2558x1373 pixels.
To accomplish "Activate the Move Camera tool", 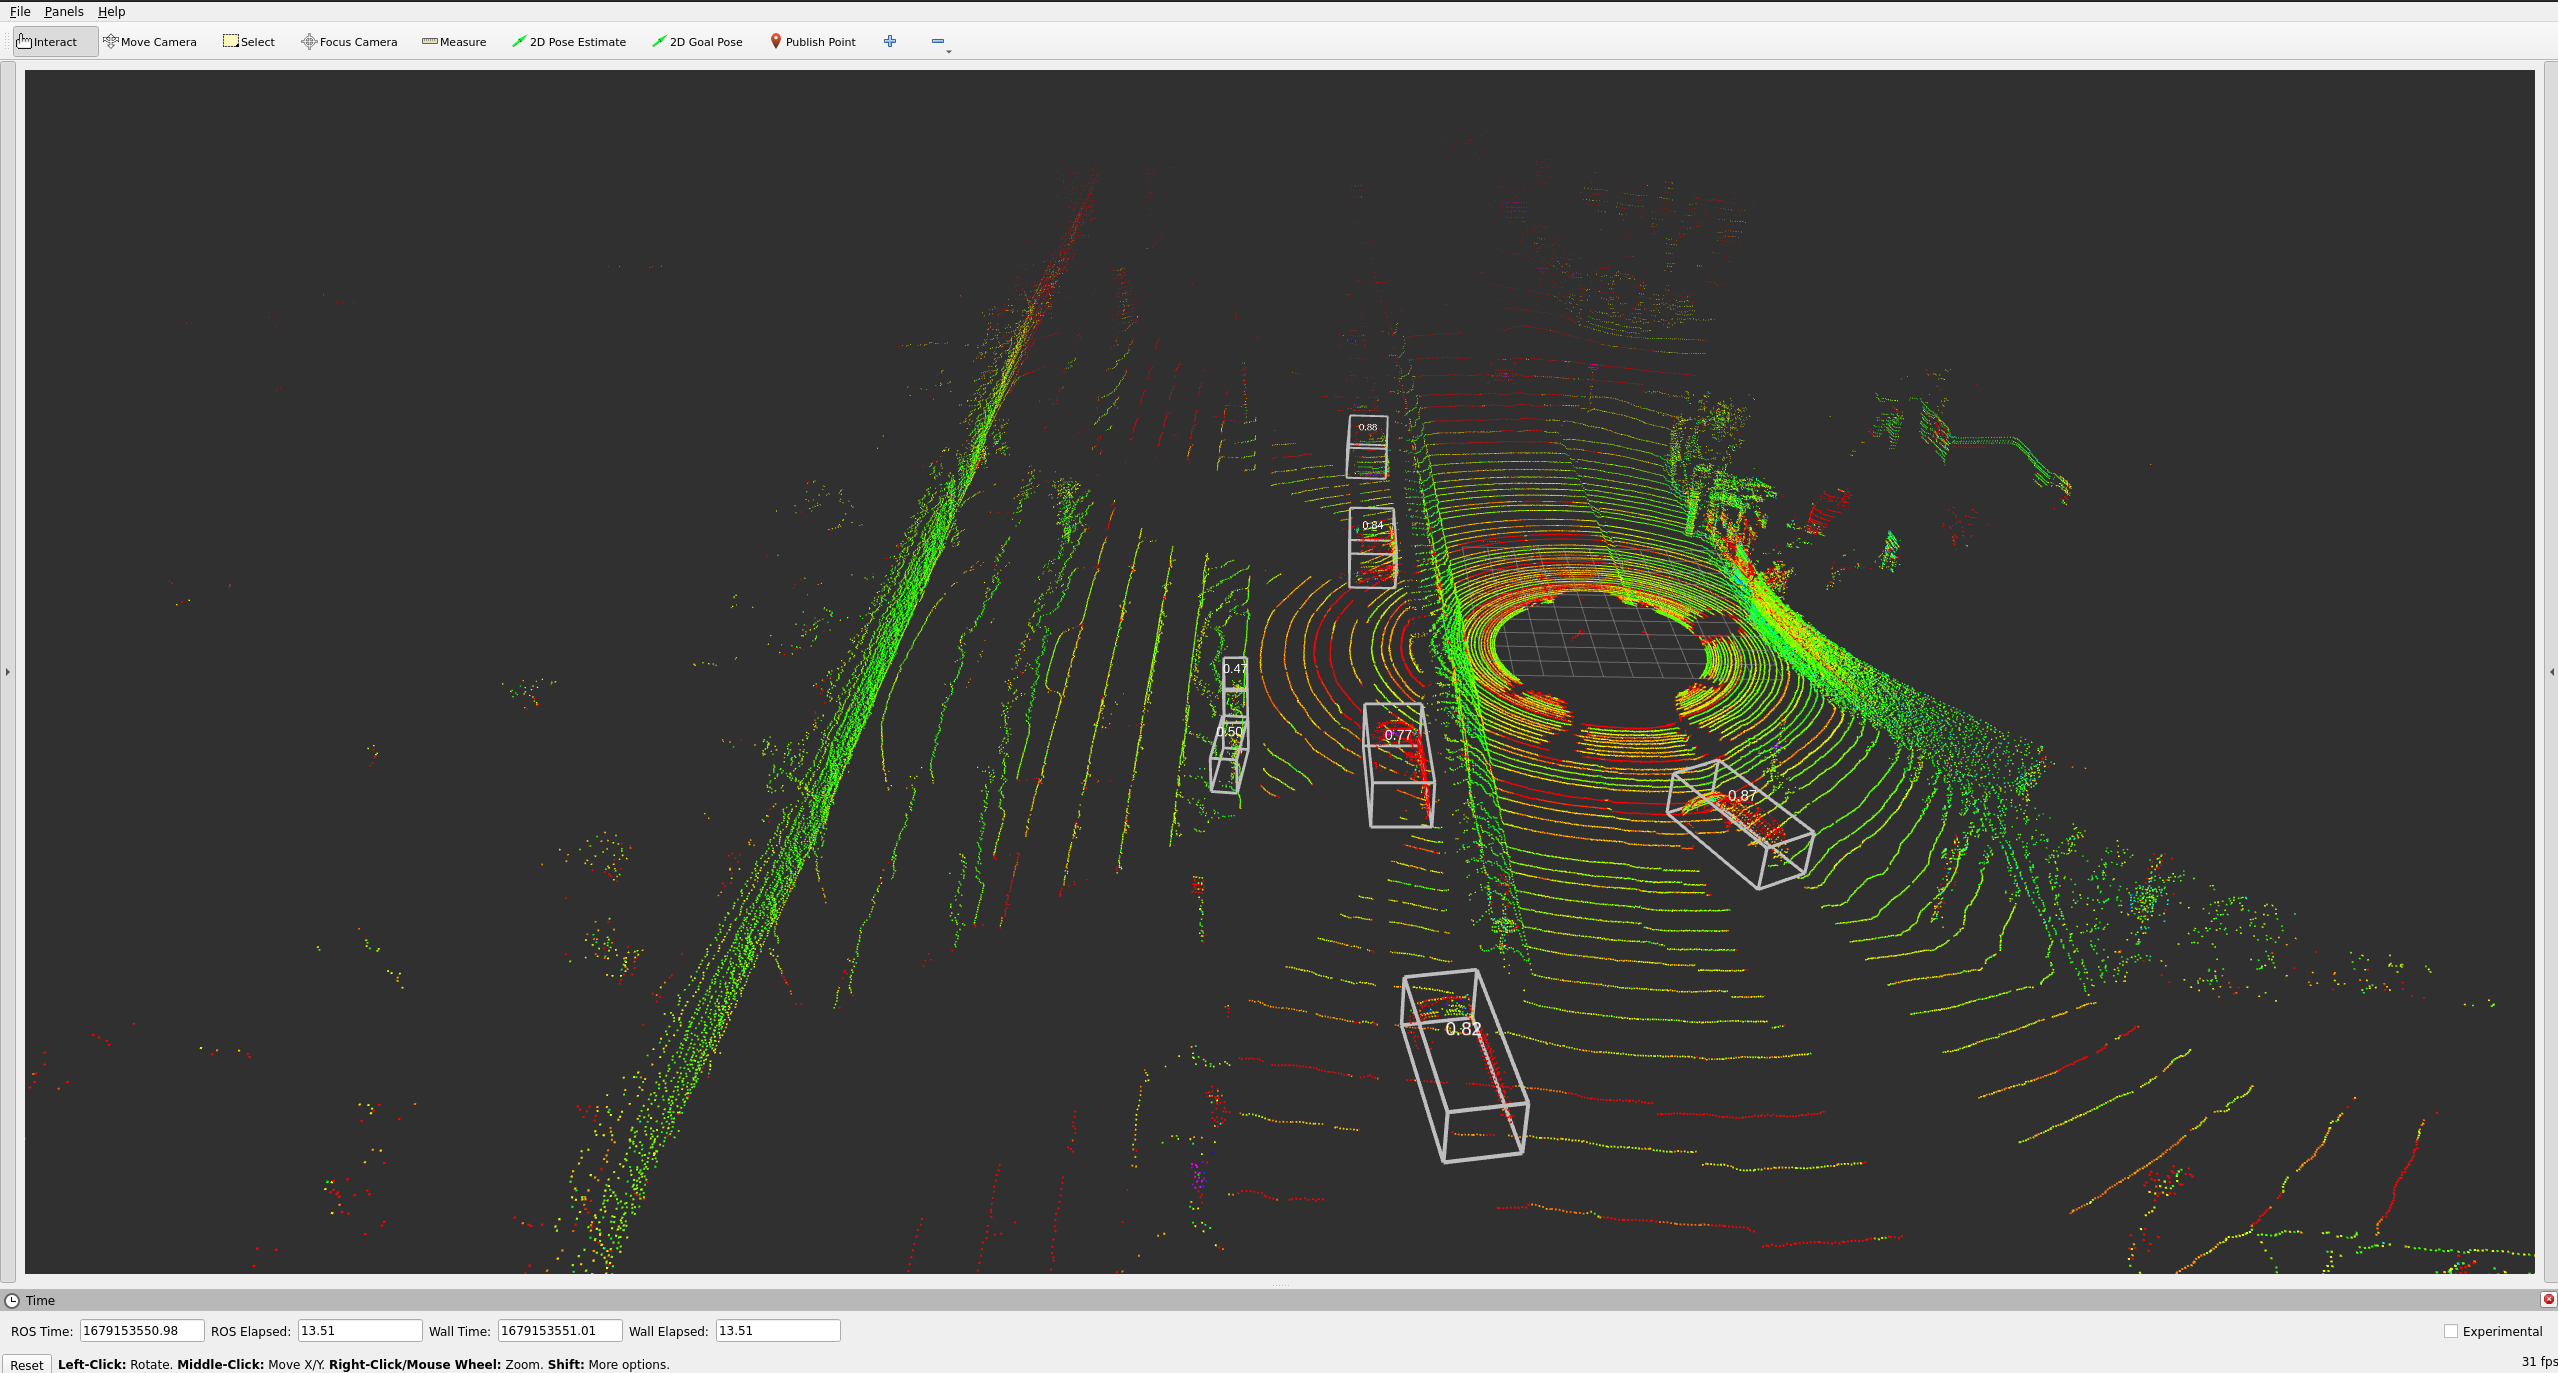I will [x=150, y=42].
